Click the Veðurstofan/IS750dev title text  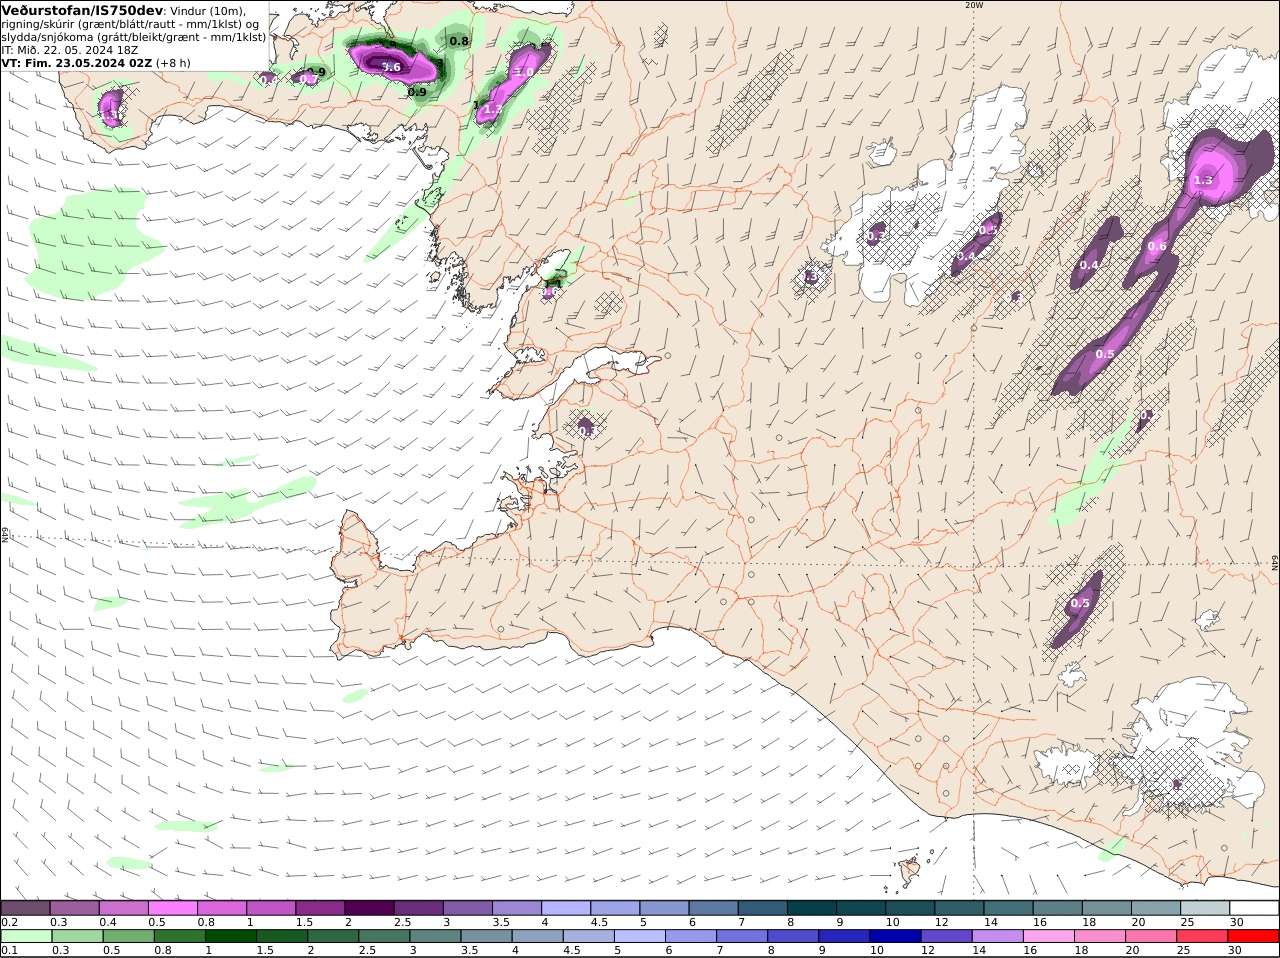coord(82,10)
